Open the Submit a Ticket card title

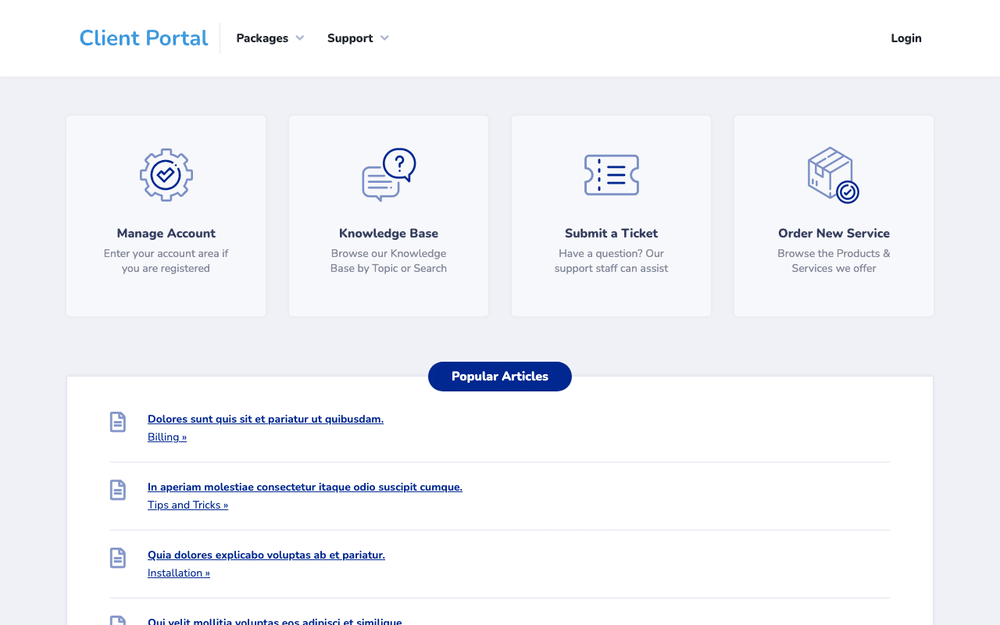pyautogui.click(x=611, y=233)
